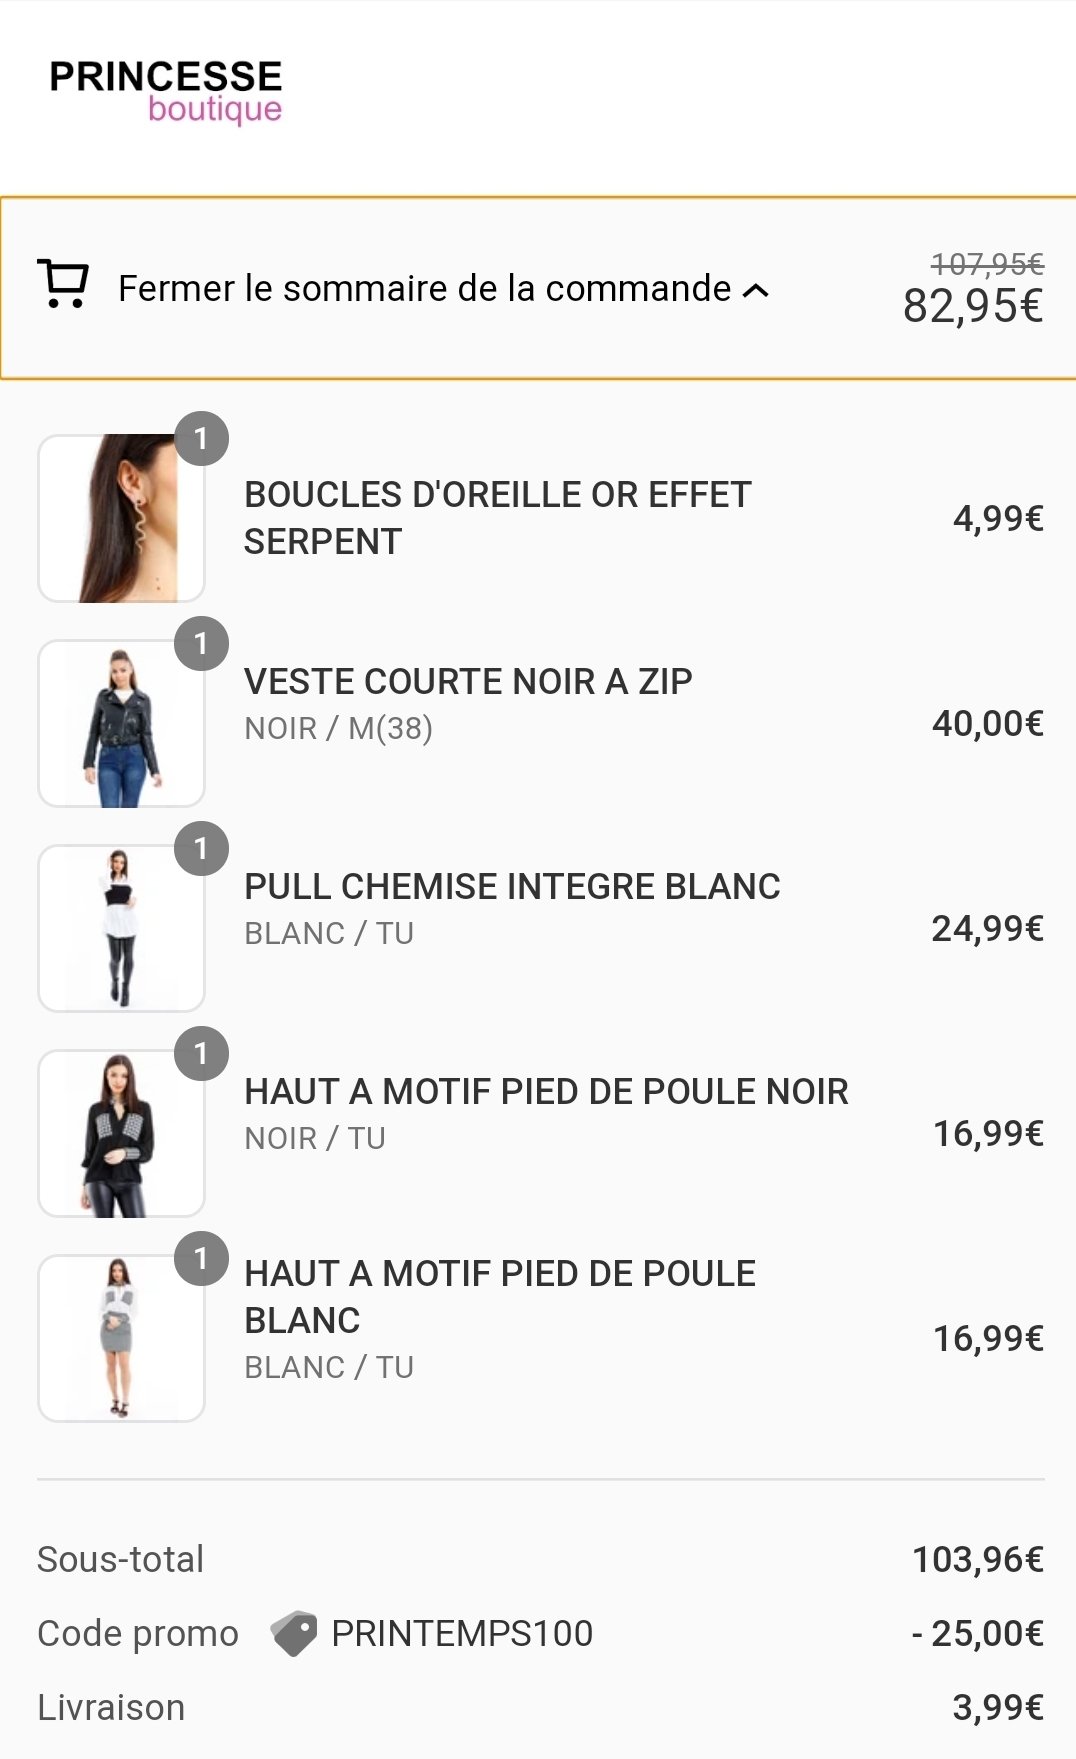
Task: Collapse the order summary chevron
Action: pyautogui.click(x=757, y=290)
